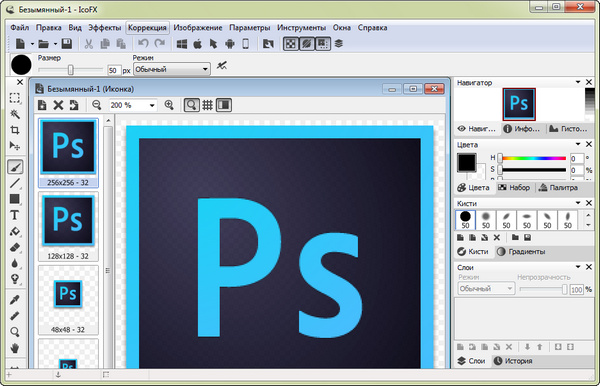Switch to the Палитра tab
Viewport: 600px width, 386px height.
(558, 188)
